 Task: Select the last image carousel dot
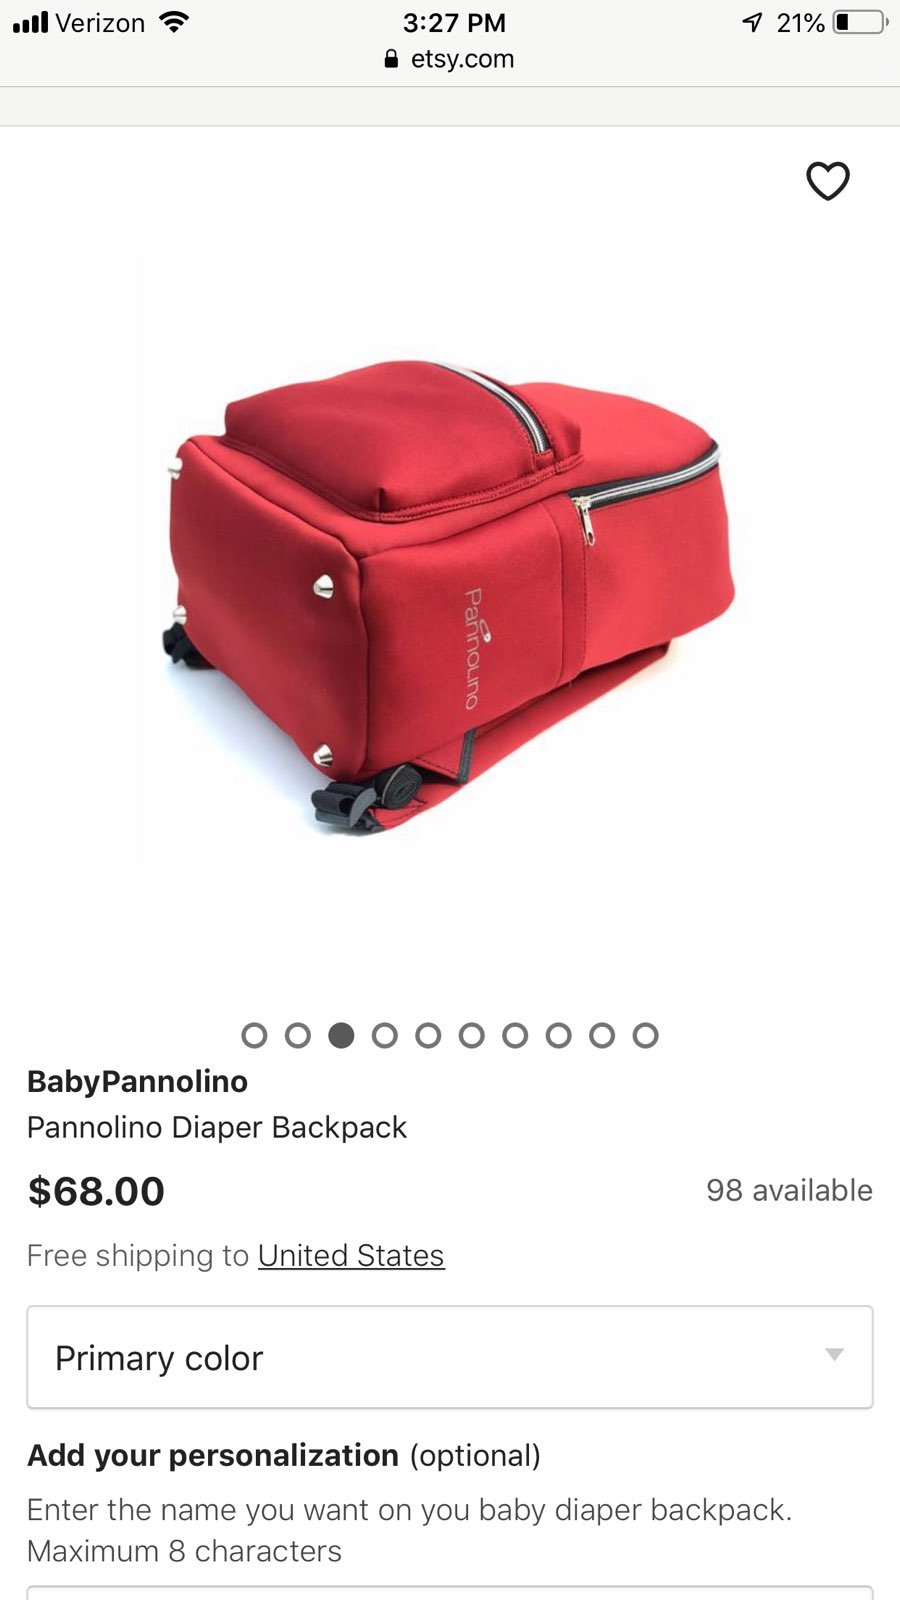(x=646, y=1035)
